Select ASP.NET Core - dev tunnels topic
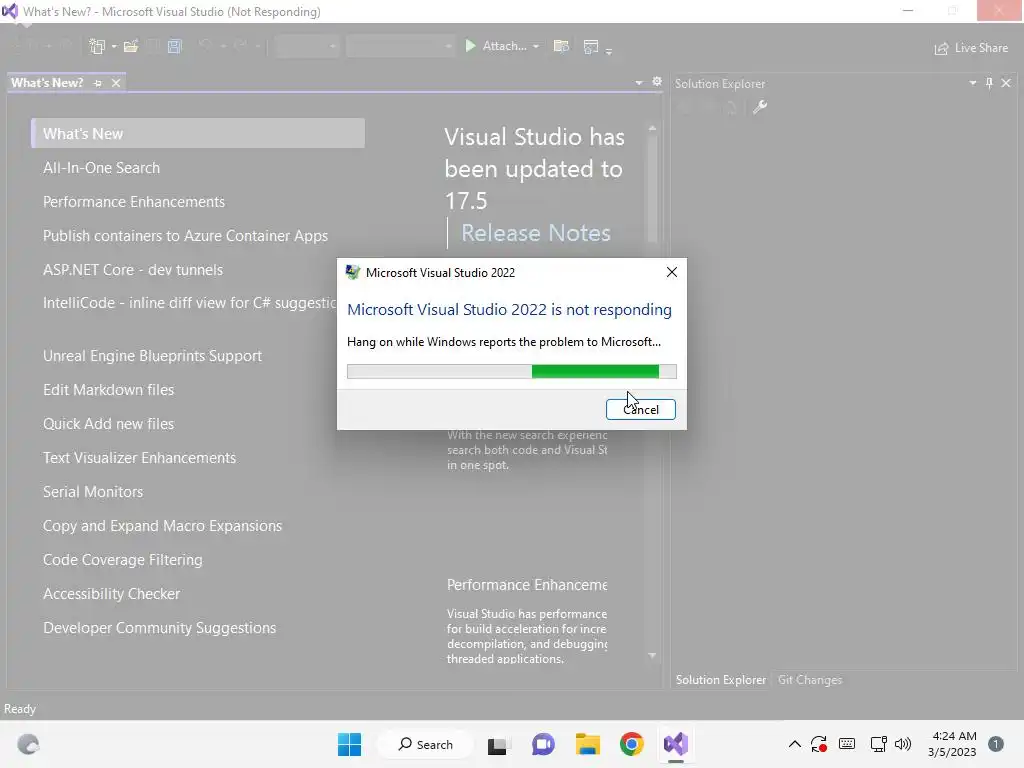The height and width of the screenshot is (768, 1024). pyautogui.click(x=133, y=270)
